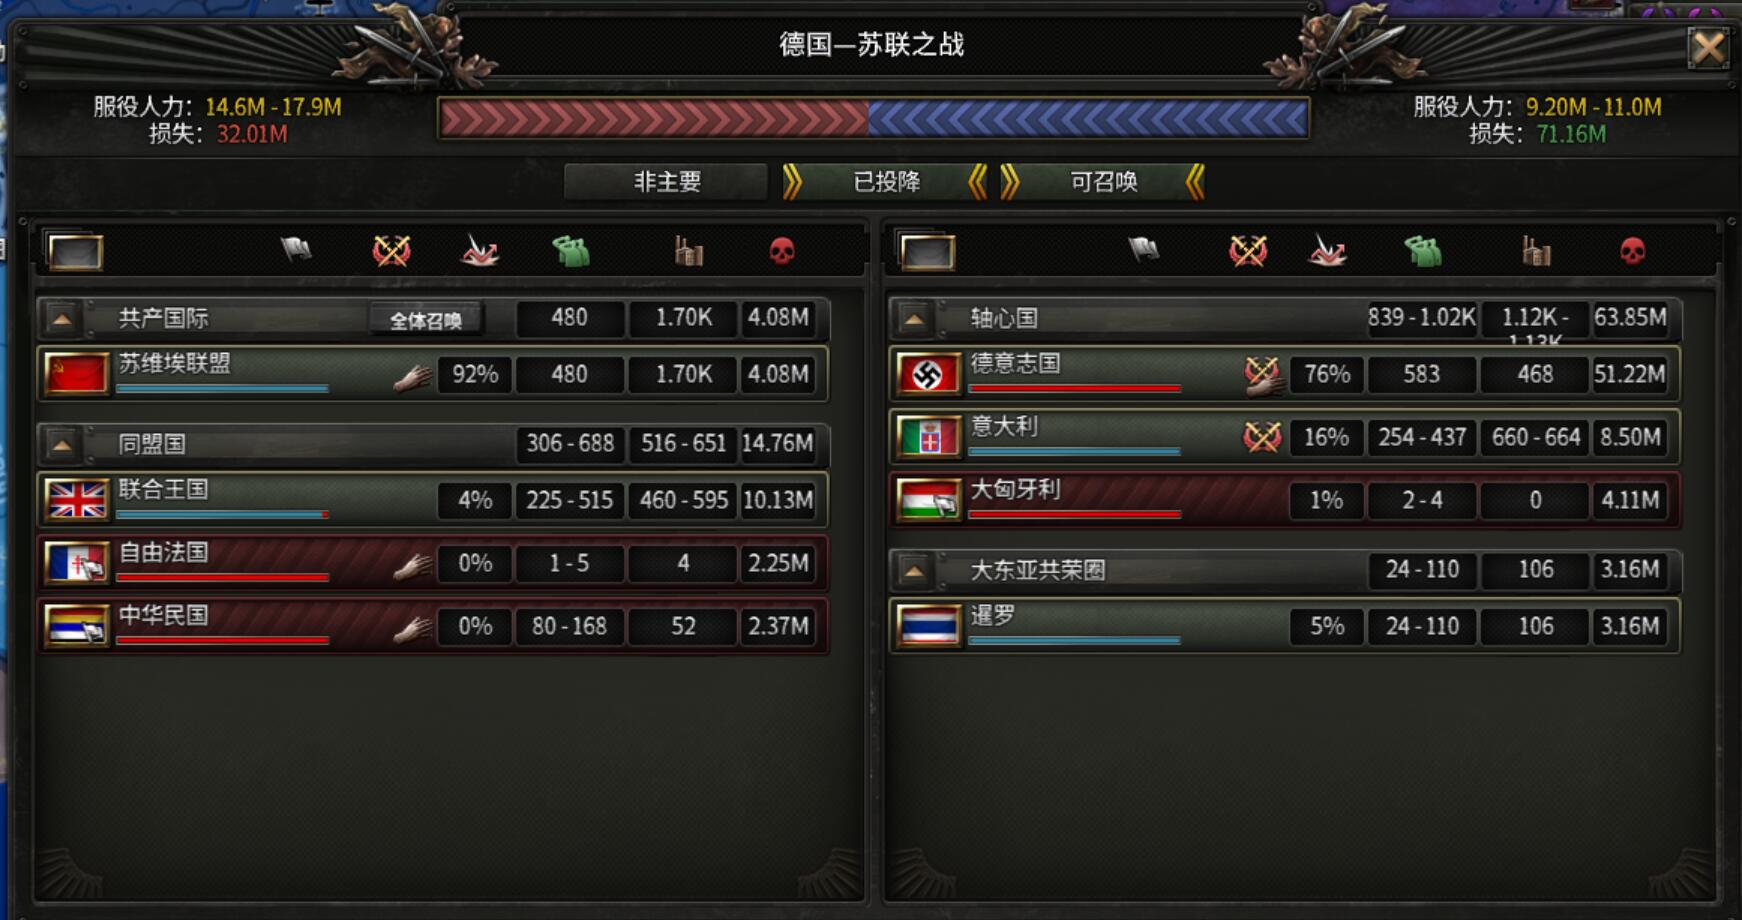Viewport: 1742px width, 920px height.
Task: Toggle the 非主要 filter
Action: [666, 182]
